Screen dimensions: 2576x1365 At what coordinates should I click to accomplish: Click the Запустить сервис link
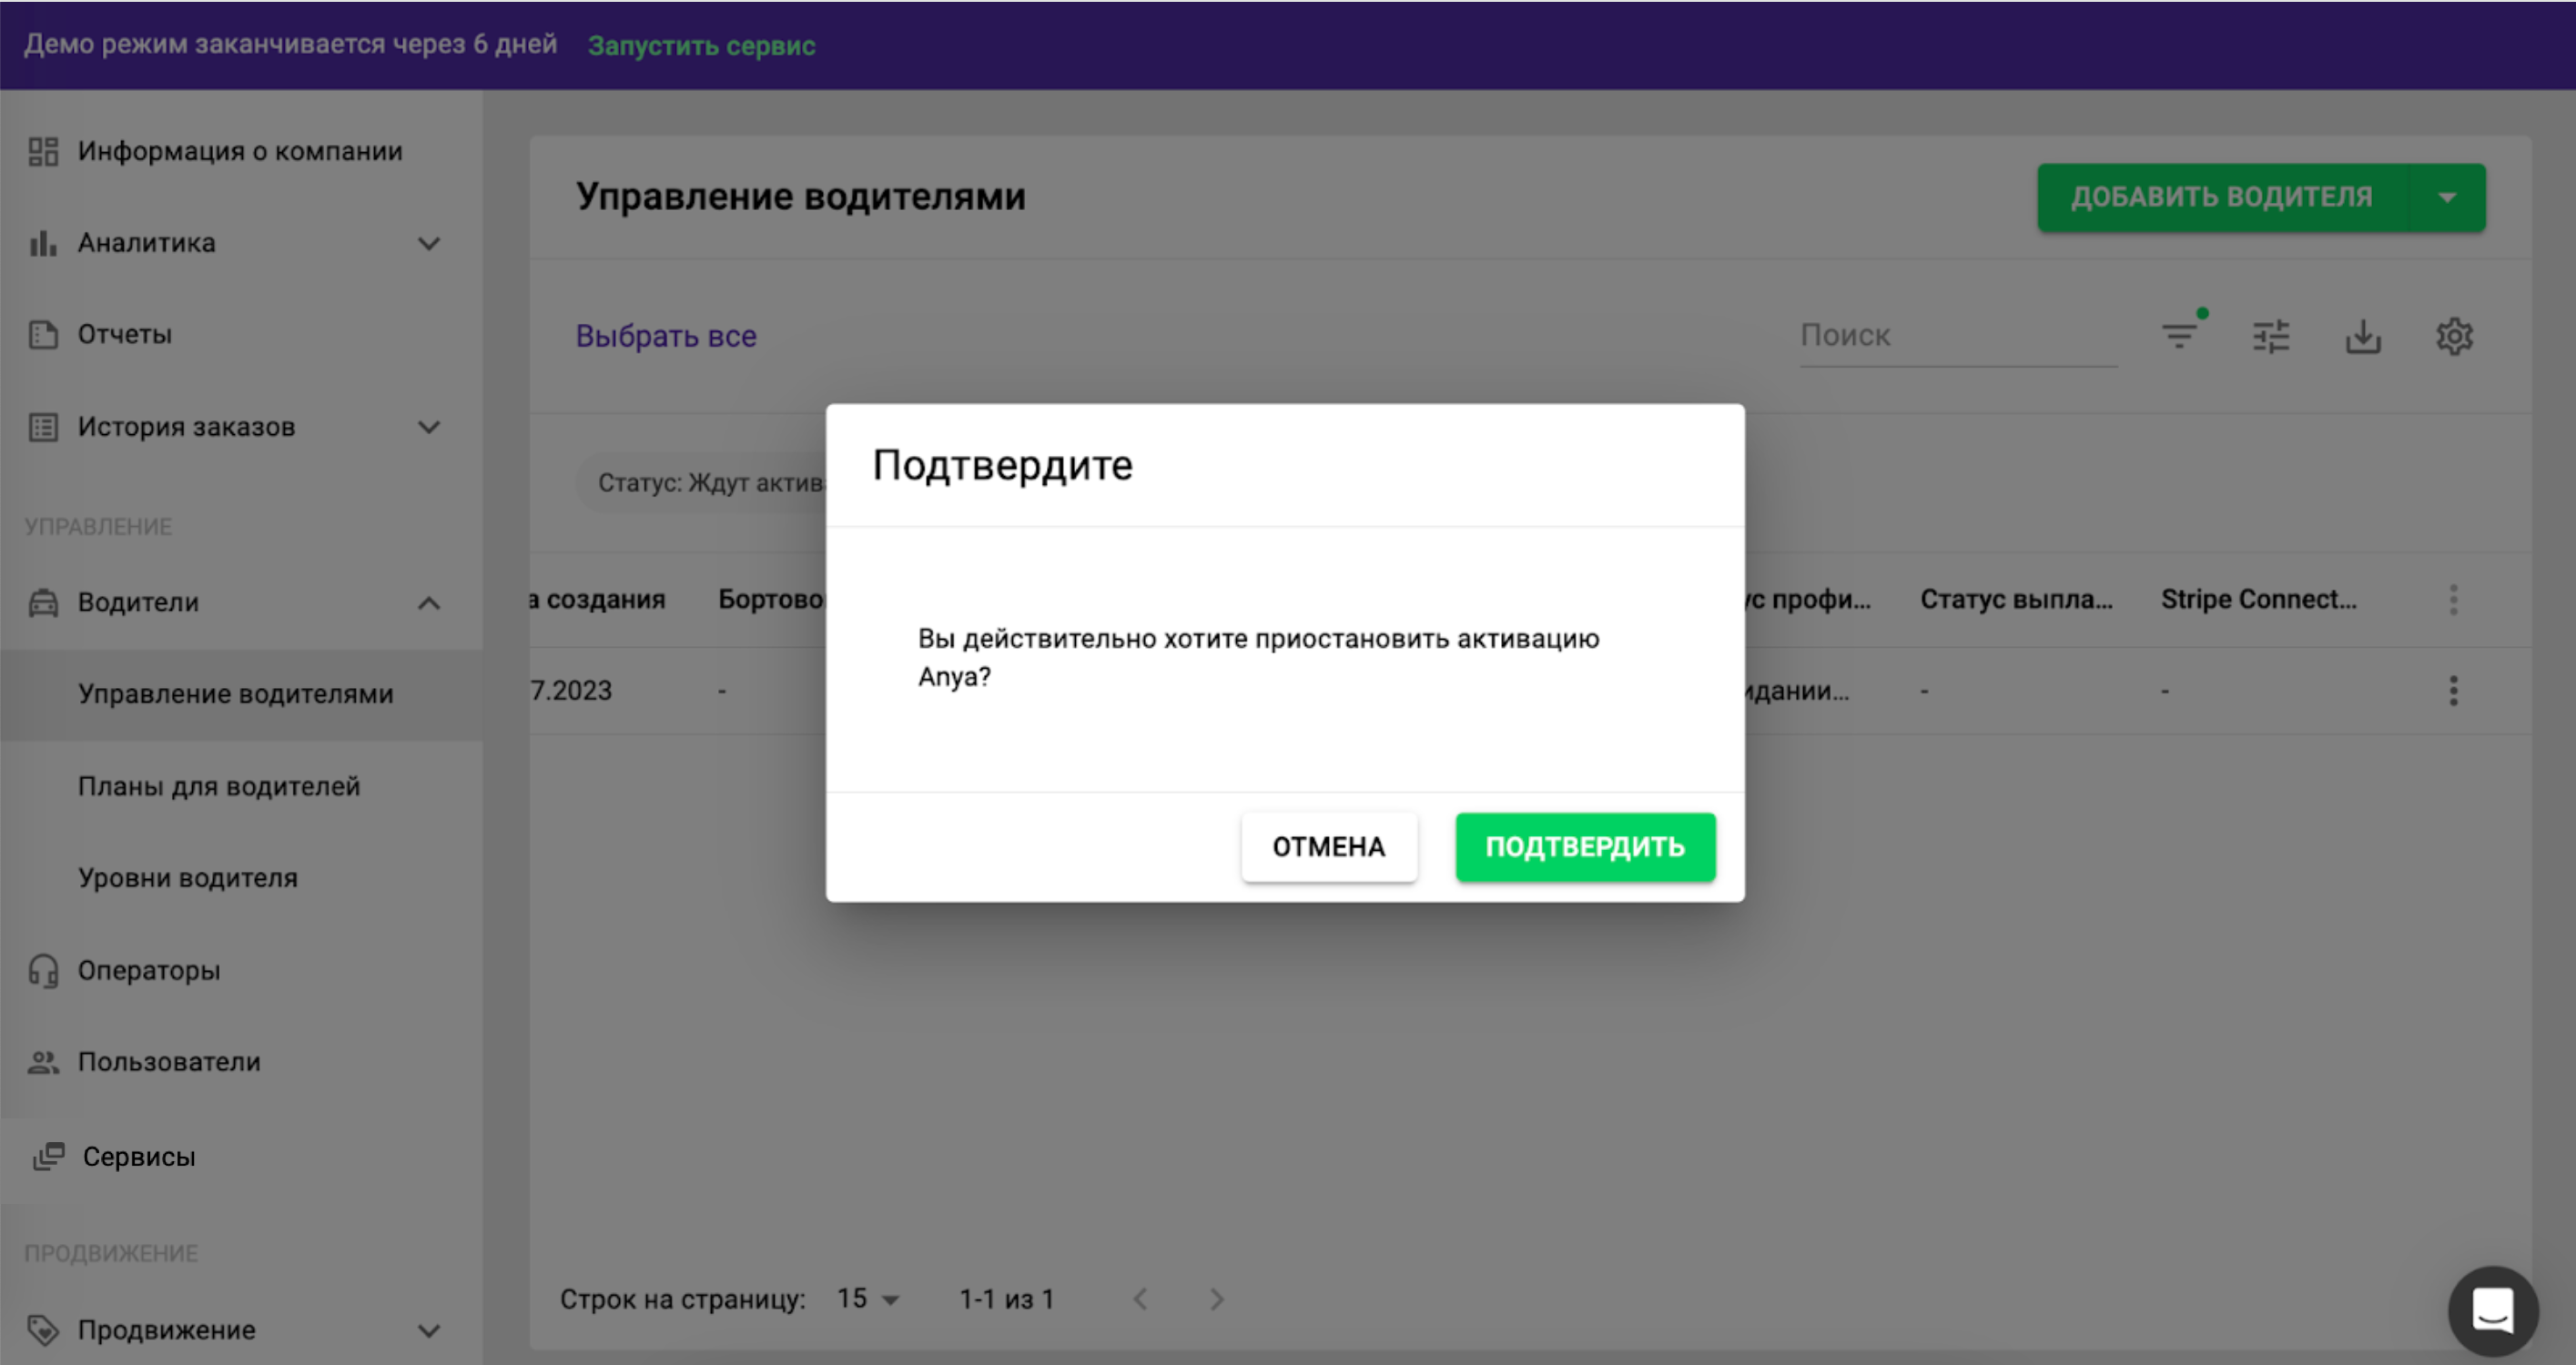click(701, 45)
